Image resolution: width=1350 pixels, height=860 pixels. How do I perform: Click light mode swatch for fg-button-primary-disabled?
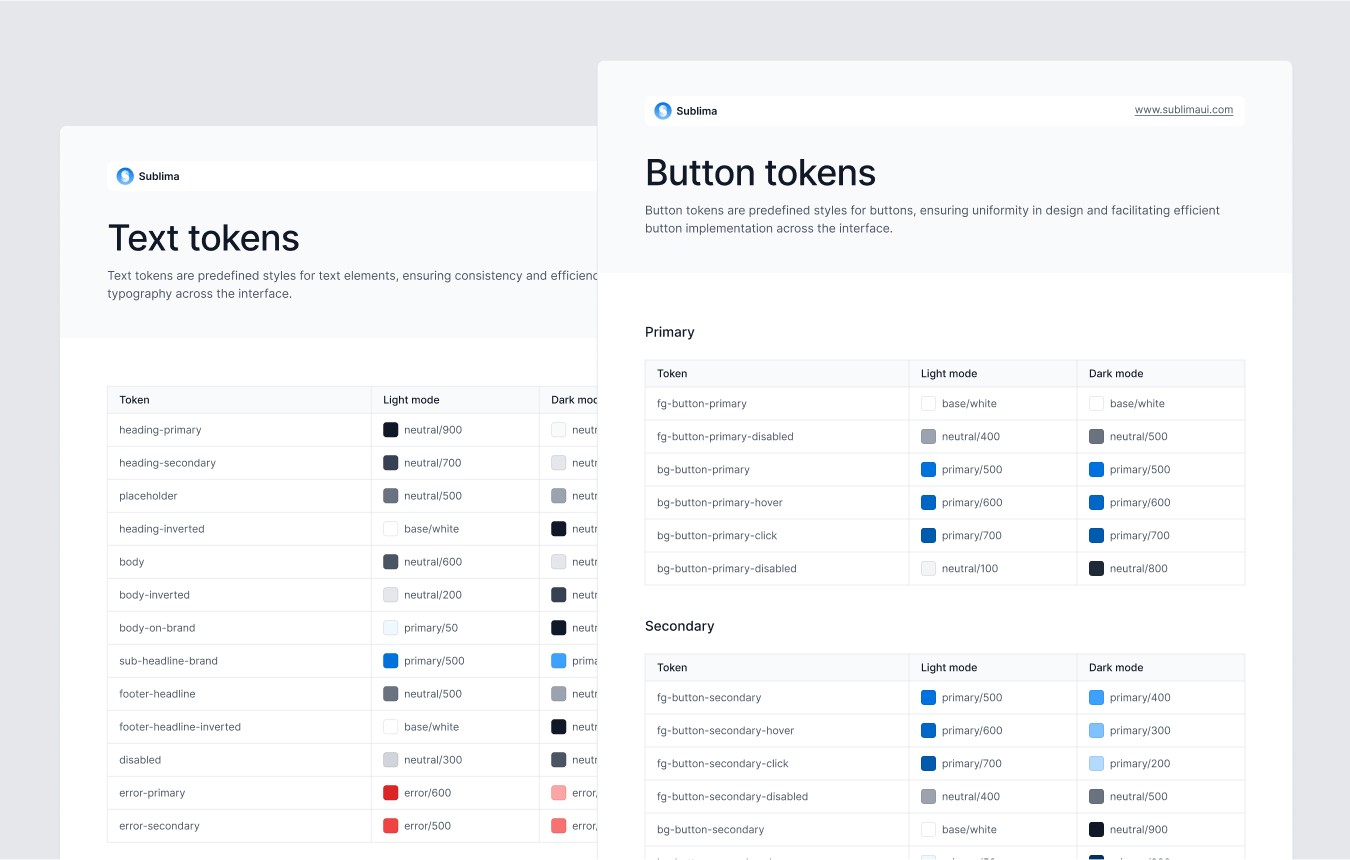[x=928, y=437]
